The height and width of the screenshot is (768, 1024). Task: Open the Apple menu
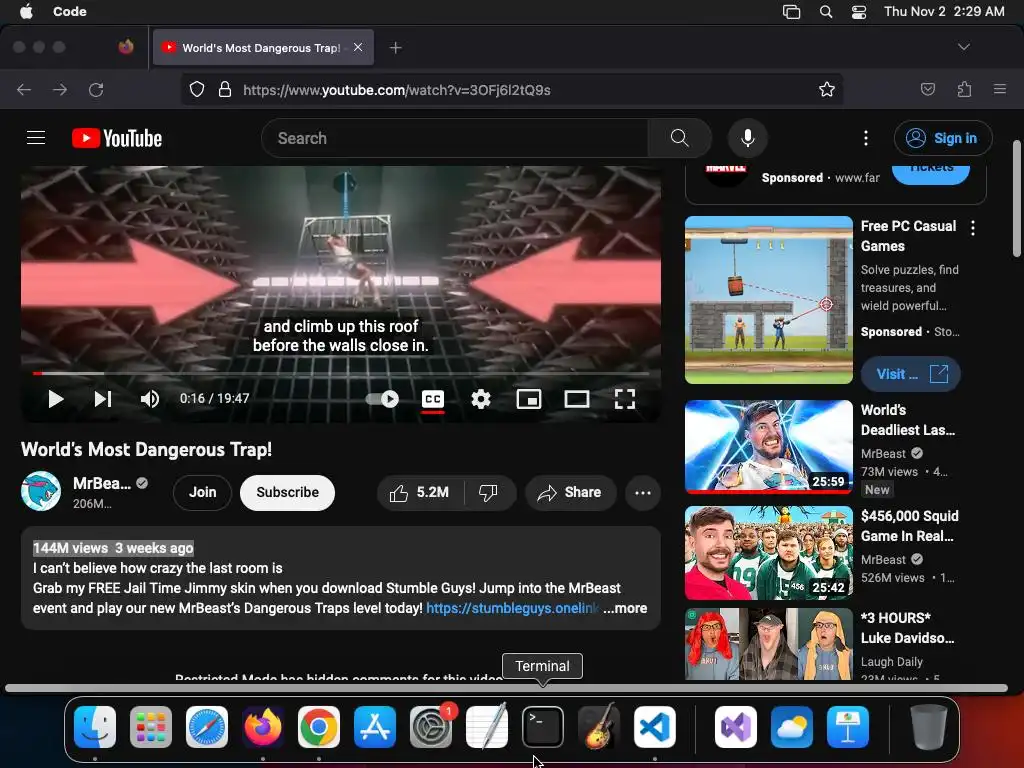pos(26,11)
